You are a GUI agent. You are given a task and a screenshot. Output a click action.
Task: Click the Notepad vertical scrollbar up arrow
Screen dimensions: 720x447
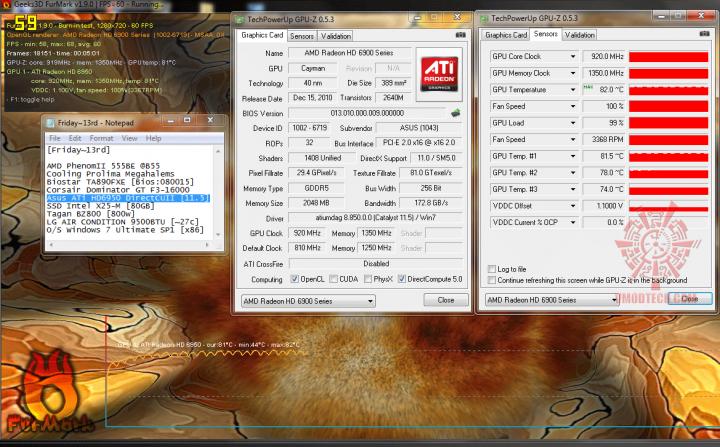[218, 151]
